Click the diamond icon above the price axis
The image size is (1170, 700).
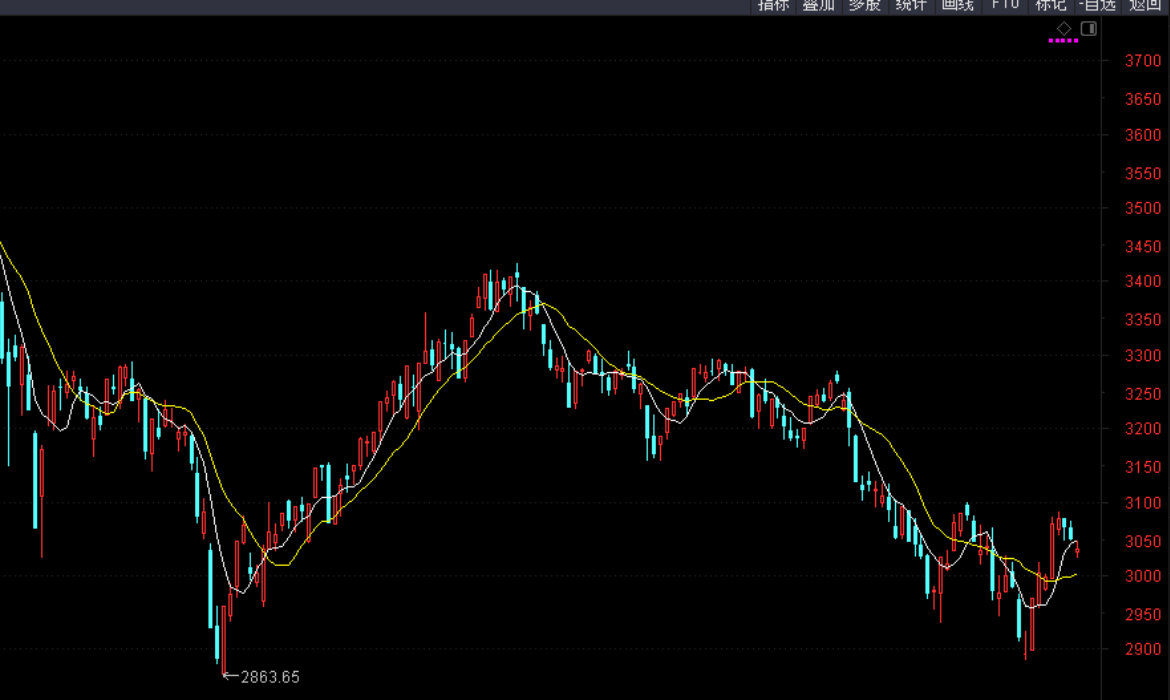[1064, 28]
